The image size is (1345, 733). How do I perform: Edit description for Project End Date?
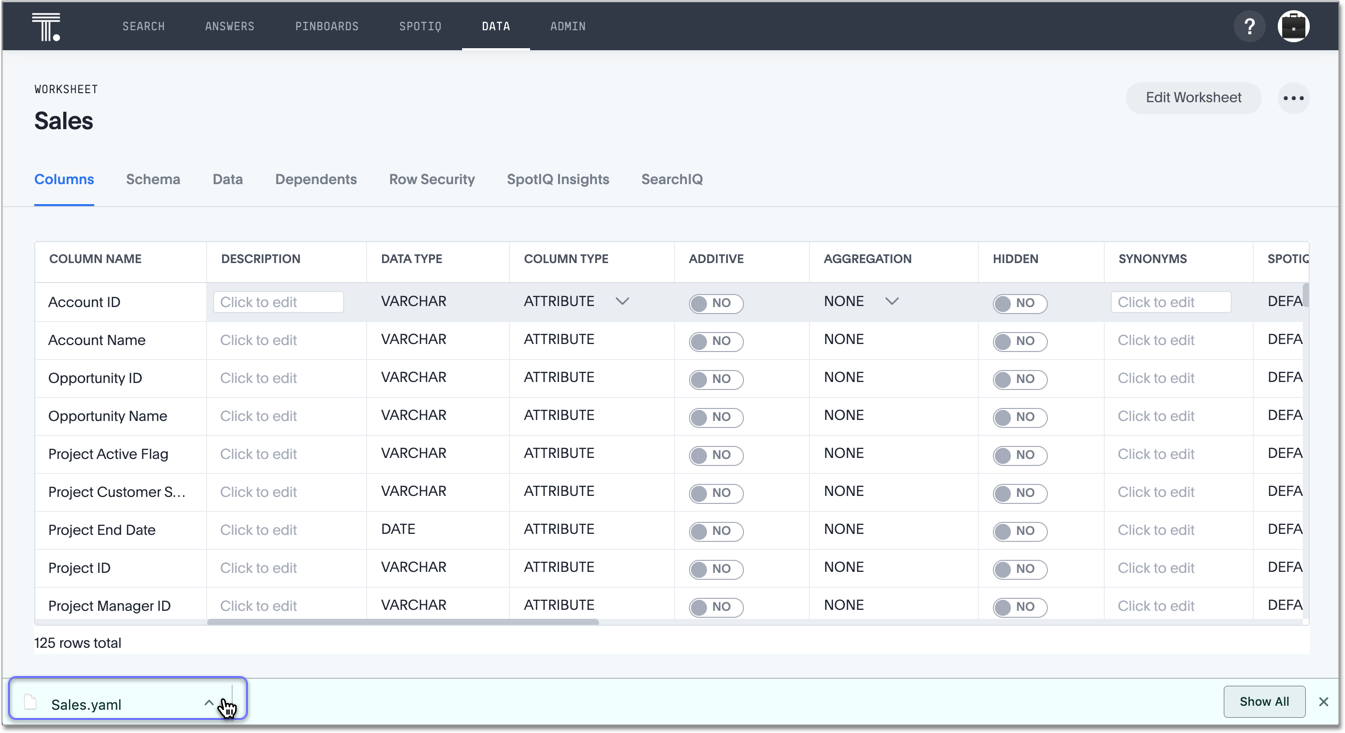click(258, 530)
